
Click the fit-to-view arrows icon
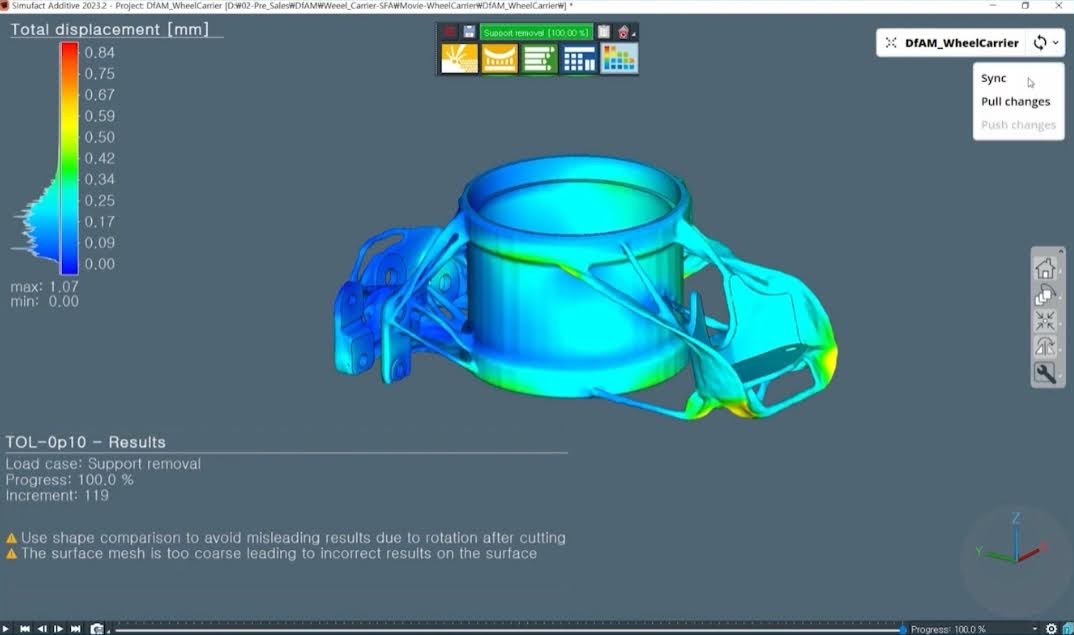click(x=1045, y=320)
